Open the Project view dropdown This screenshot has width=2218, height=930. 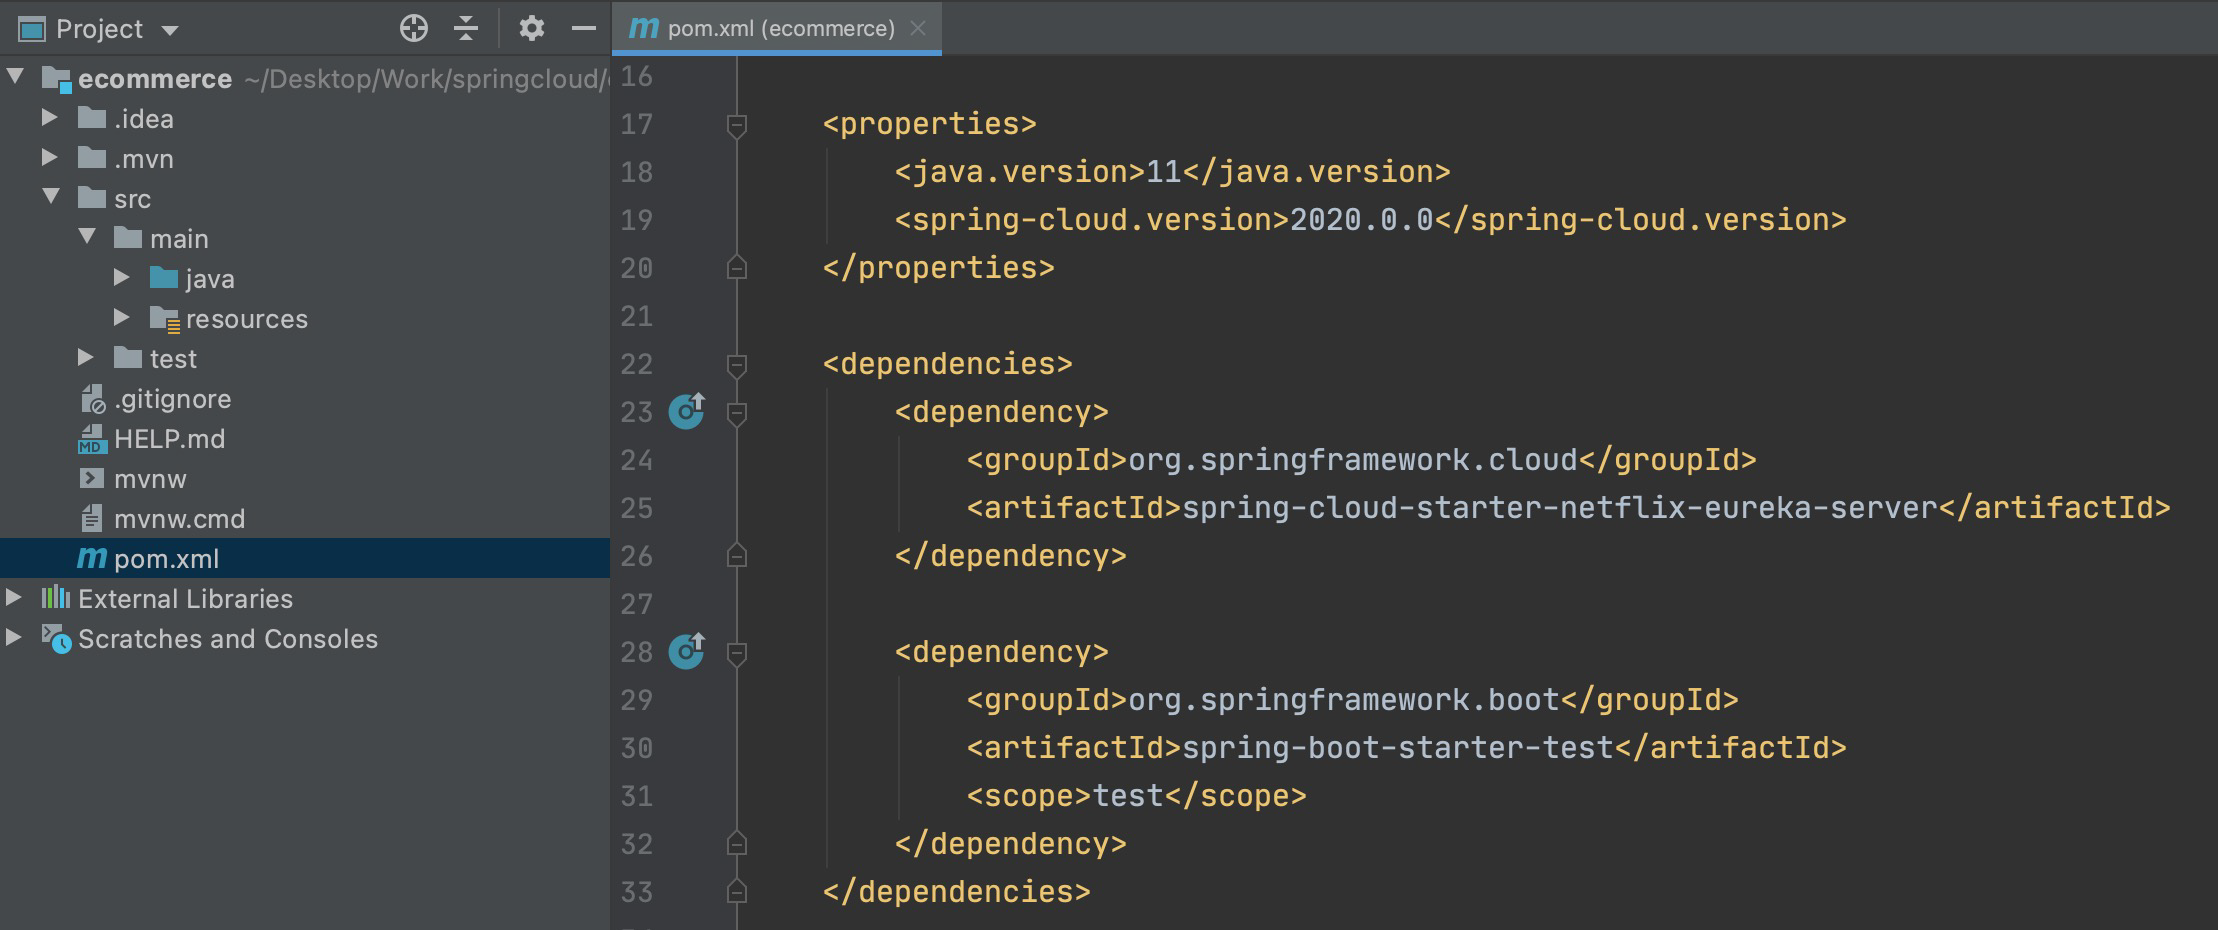(x=170, y=31)
